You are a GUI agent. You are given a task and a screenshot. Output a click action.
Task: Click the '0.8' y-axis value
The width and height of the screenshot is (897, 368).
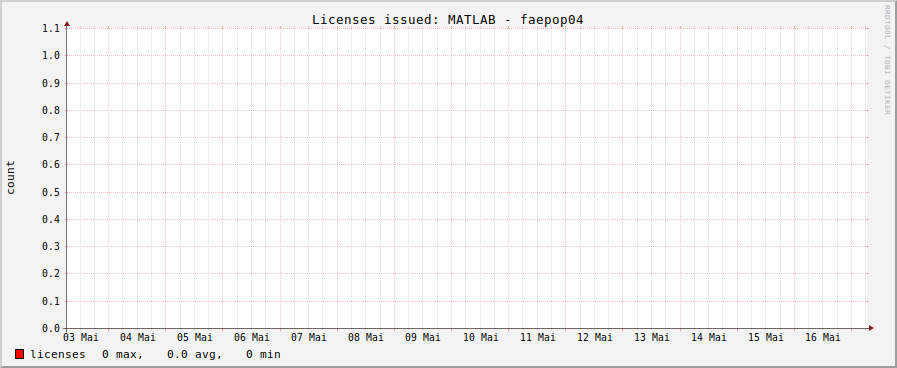click(x=51, y=110)
